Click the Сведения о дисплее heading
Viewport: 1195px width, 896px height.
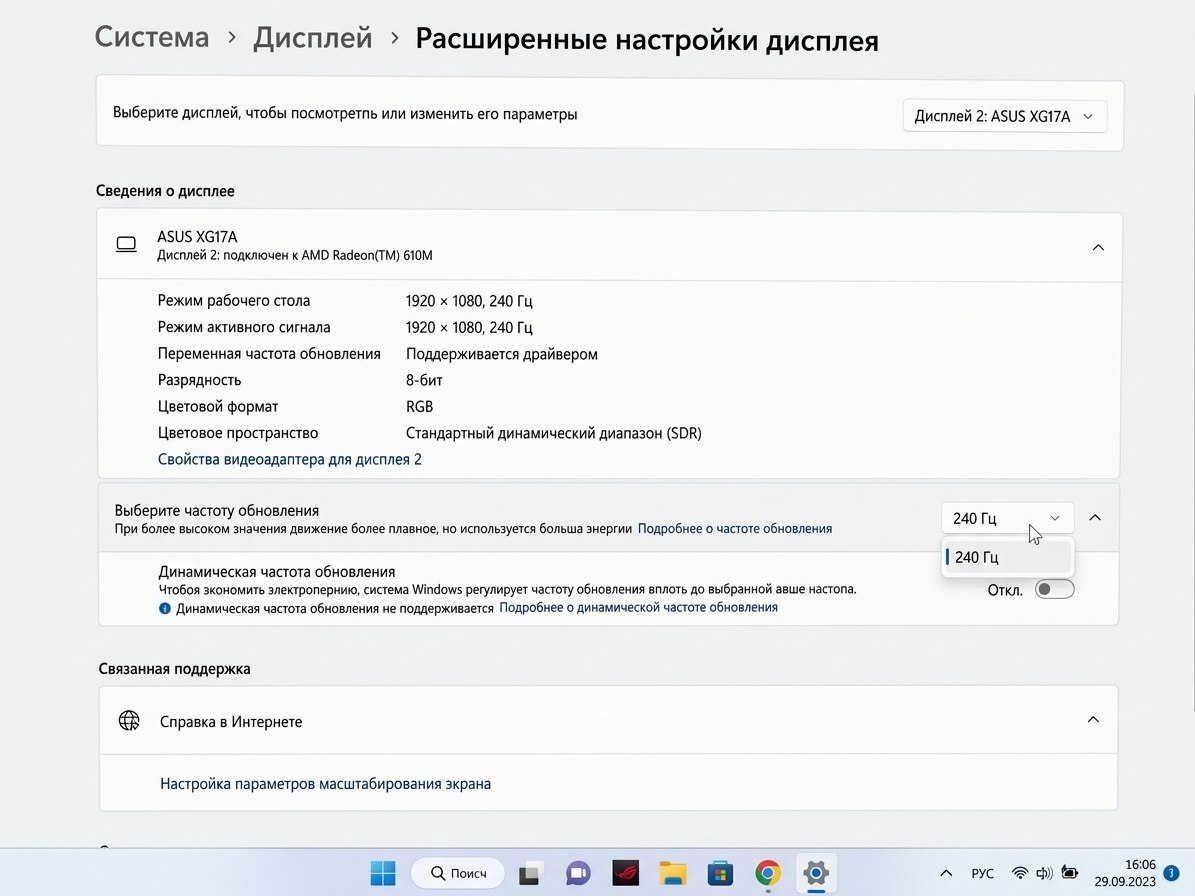pos(165,190)
